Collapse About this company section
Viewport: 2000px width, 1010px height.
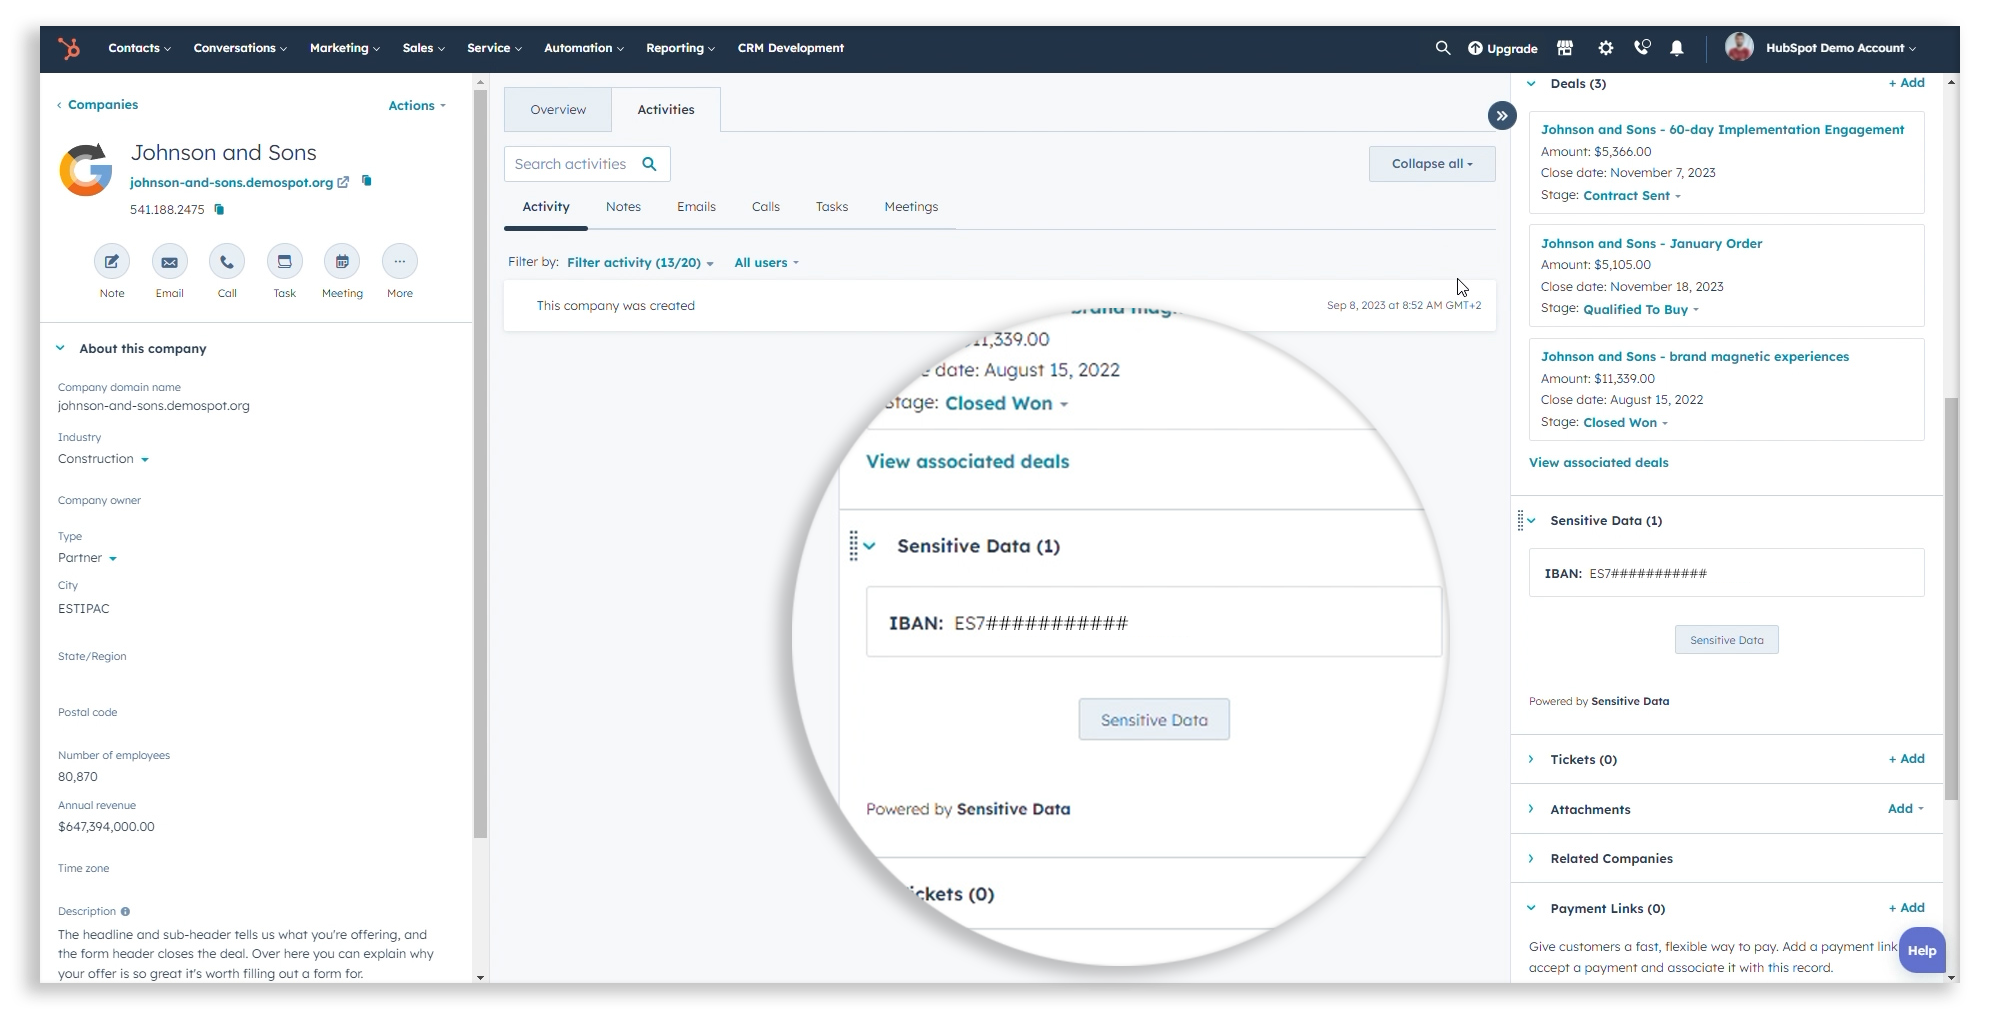tap(60, 348)
